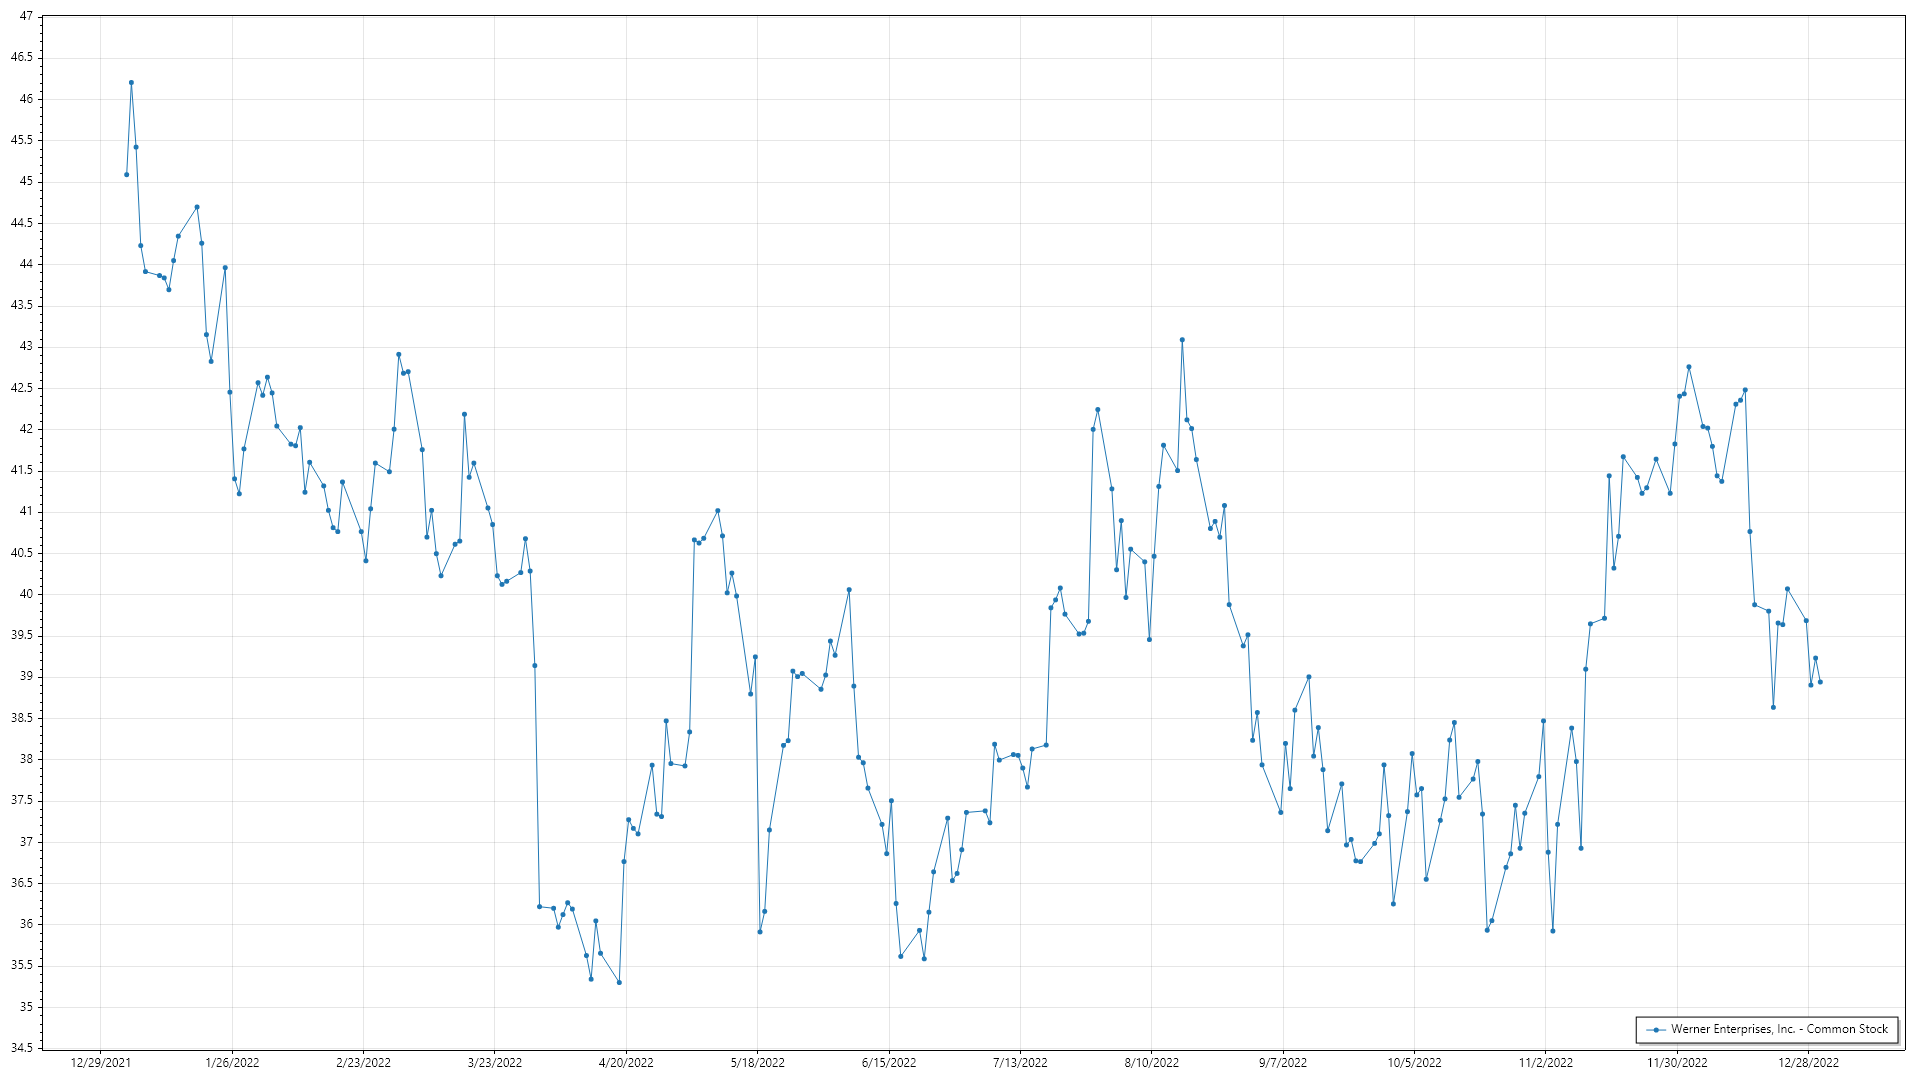Click the 12/28/2022 x-axis date label
Image resolution: width=1920 pixels, height=1080 pixels.
pyautogui.click(x=1808, y=1062)
